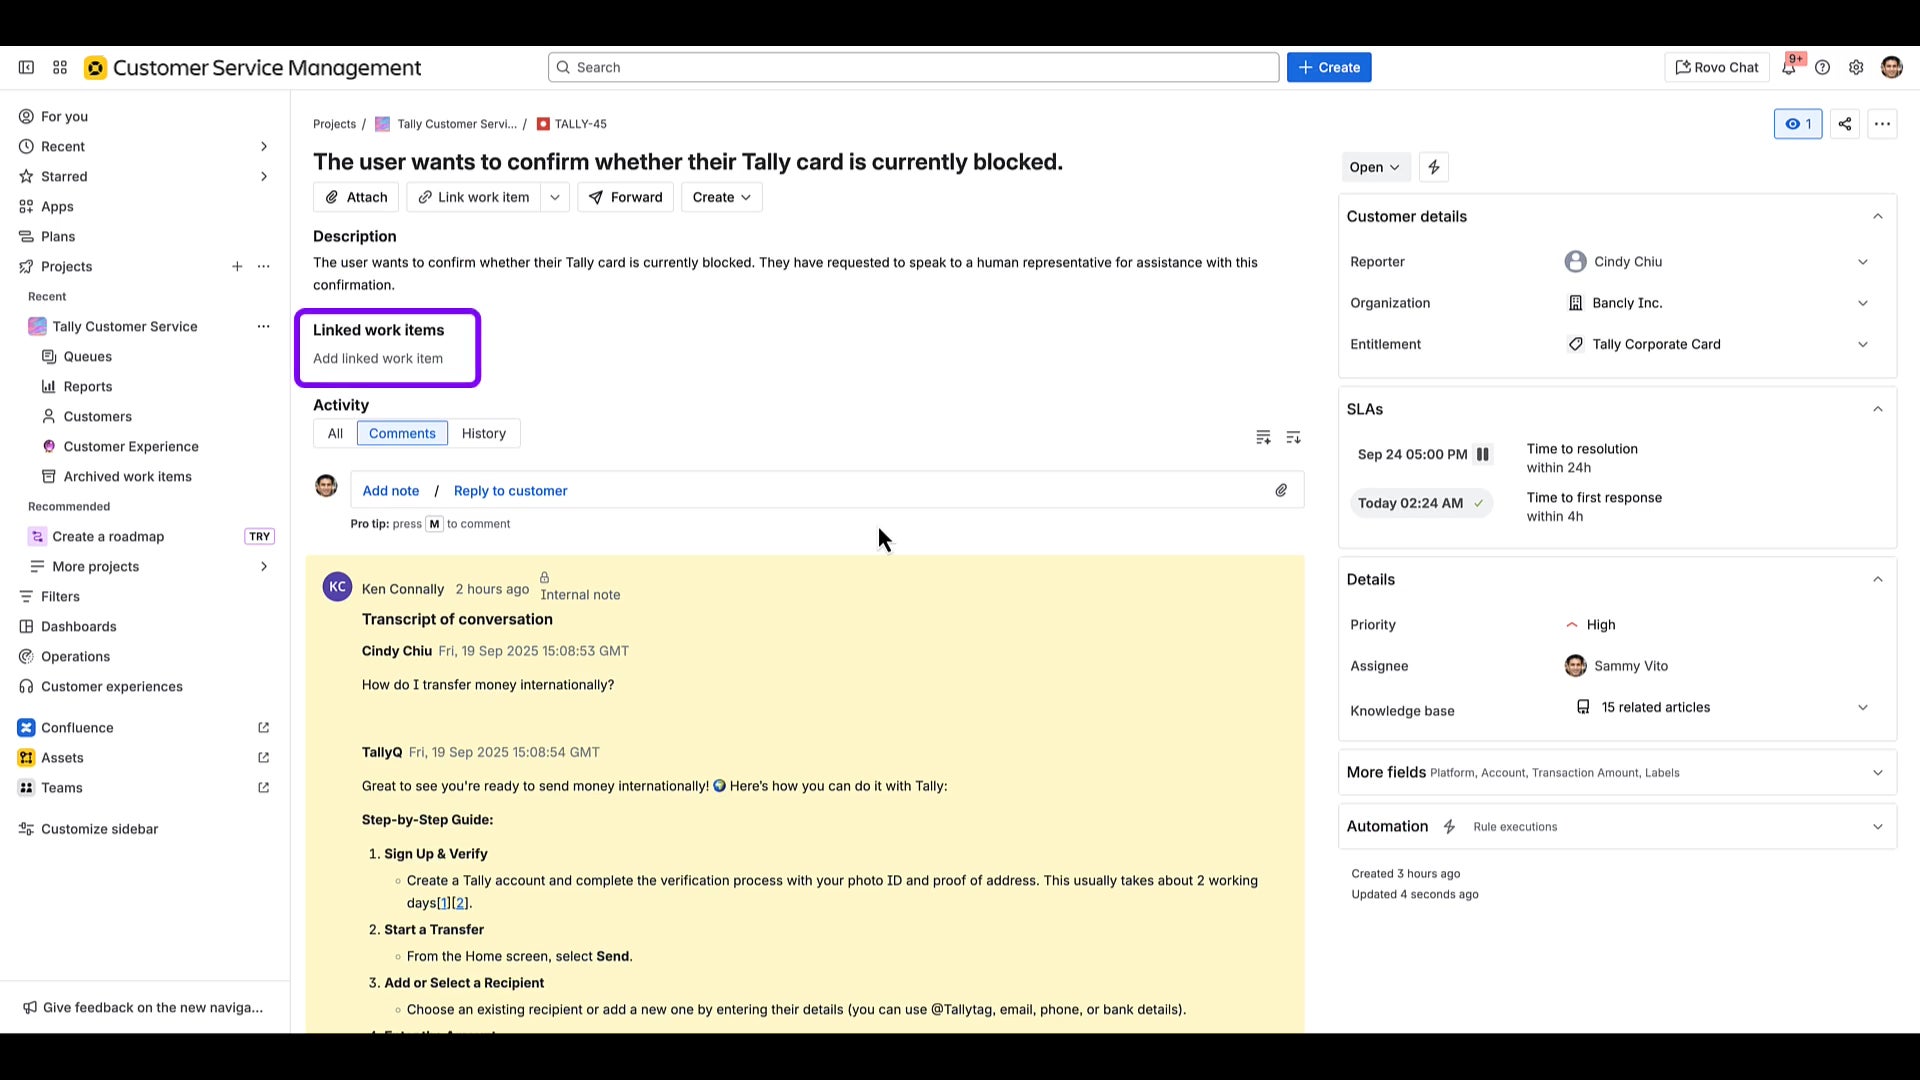The image size is (1920, 1080).
Task: Click the blue Create button
Action: tap(1328, 67)
